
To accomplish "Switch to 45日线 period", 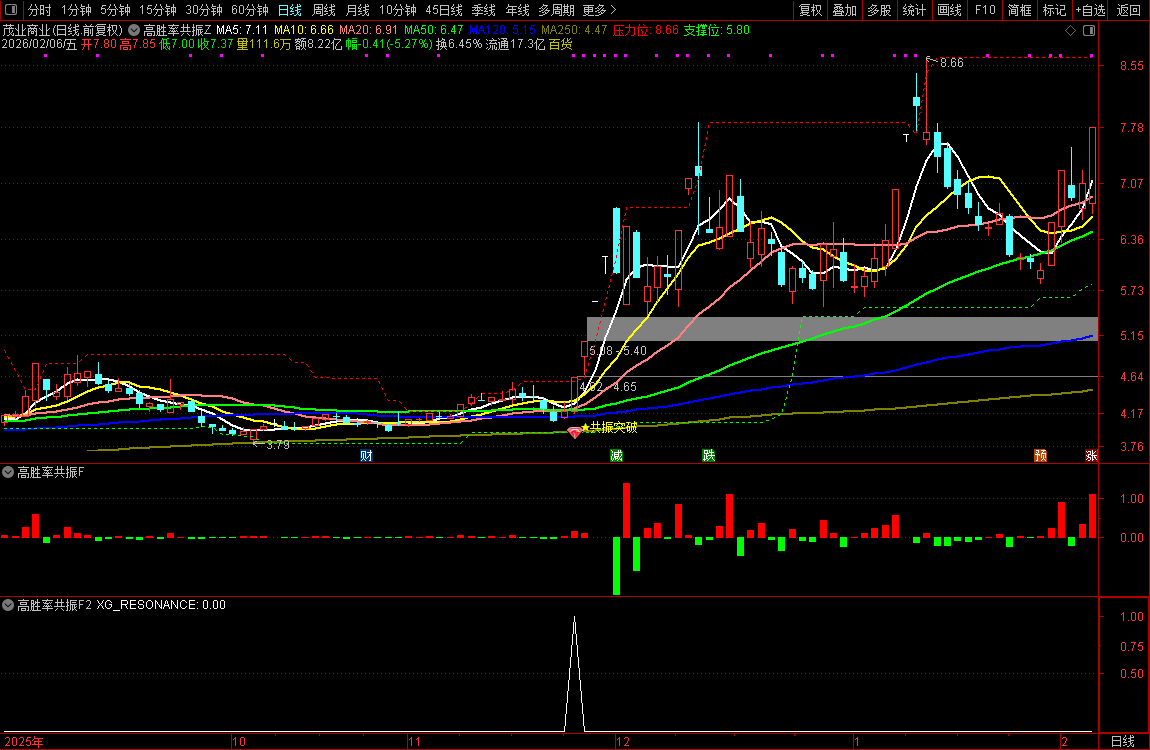I will click(444, 10).
